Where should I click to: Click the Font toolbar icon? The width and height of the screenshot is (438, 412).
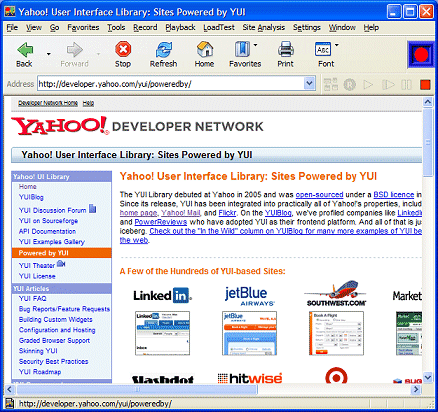click(323, 49)
